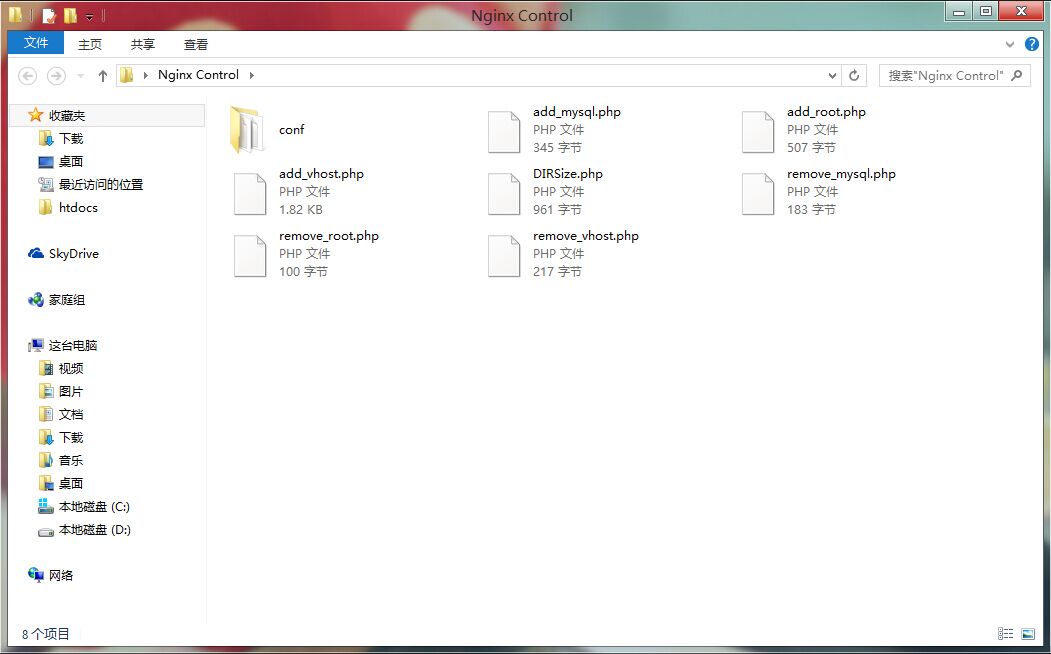This screenshot has width=1051, height=654.
Task: Switch to 查看 ribbon tab
Action: click(196, 44)
